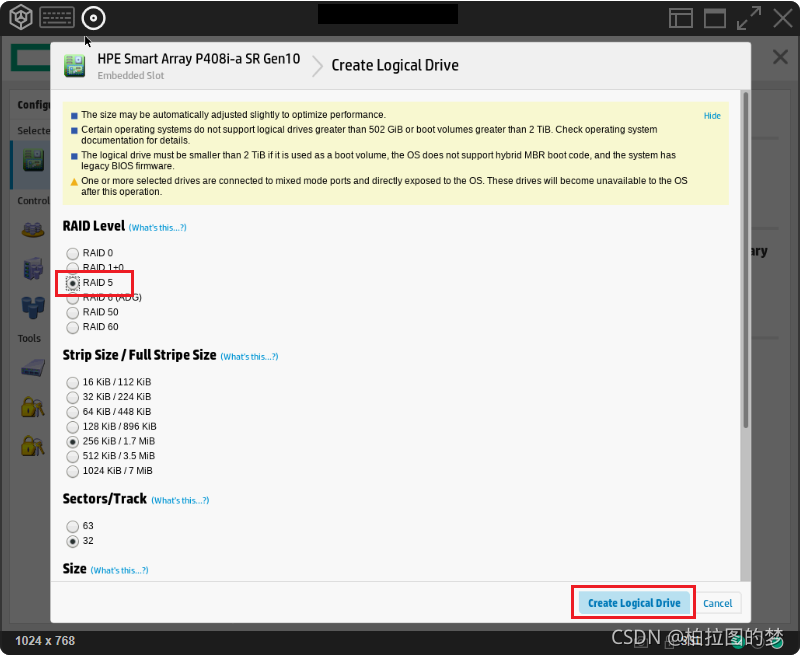Open What's this help for RAID Level
Image resolution: width=800 pixels, height=656 pixels.
(x=158, y=228)
